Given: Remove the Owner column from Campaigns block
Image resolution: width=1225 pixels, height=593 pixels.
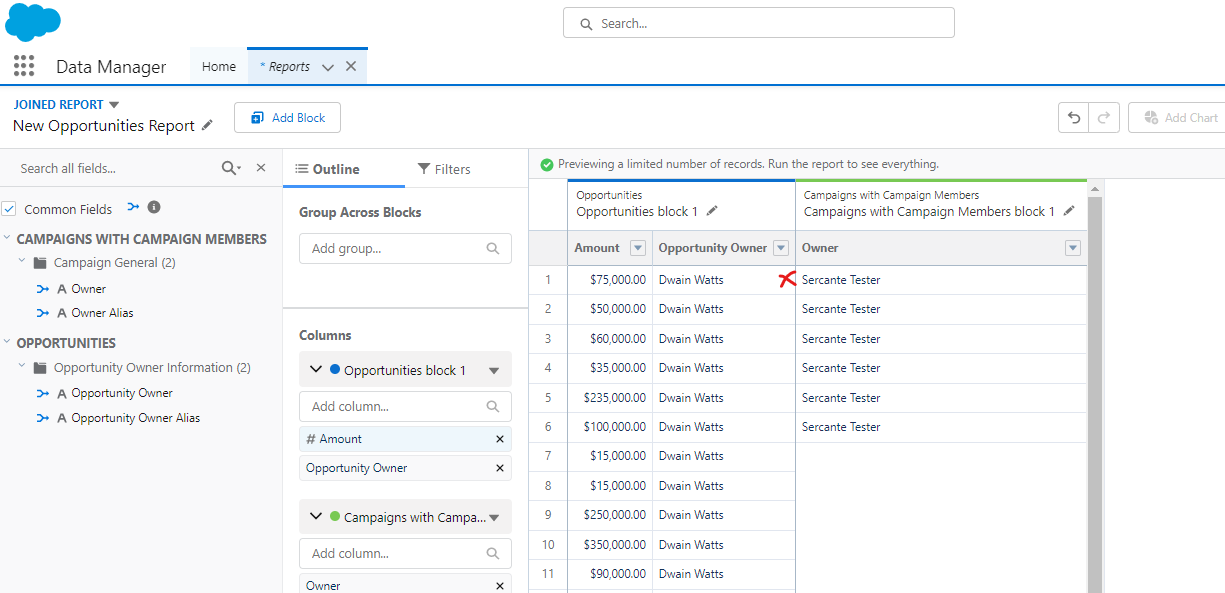Looking at the screenshot, I should (x=500, y=585).
